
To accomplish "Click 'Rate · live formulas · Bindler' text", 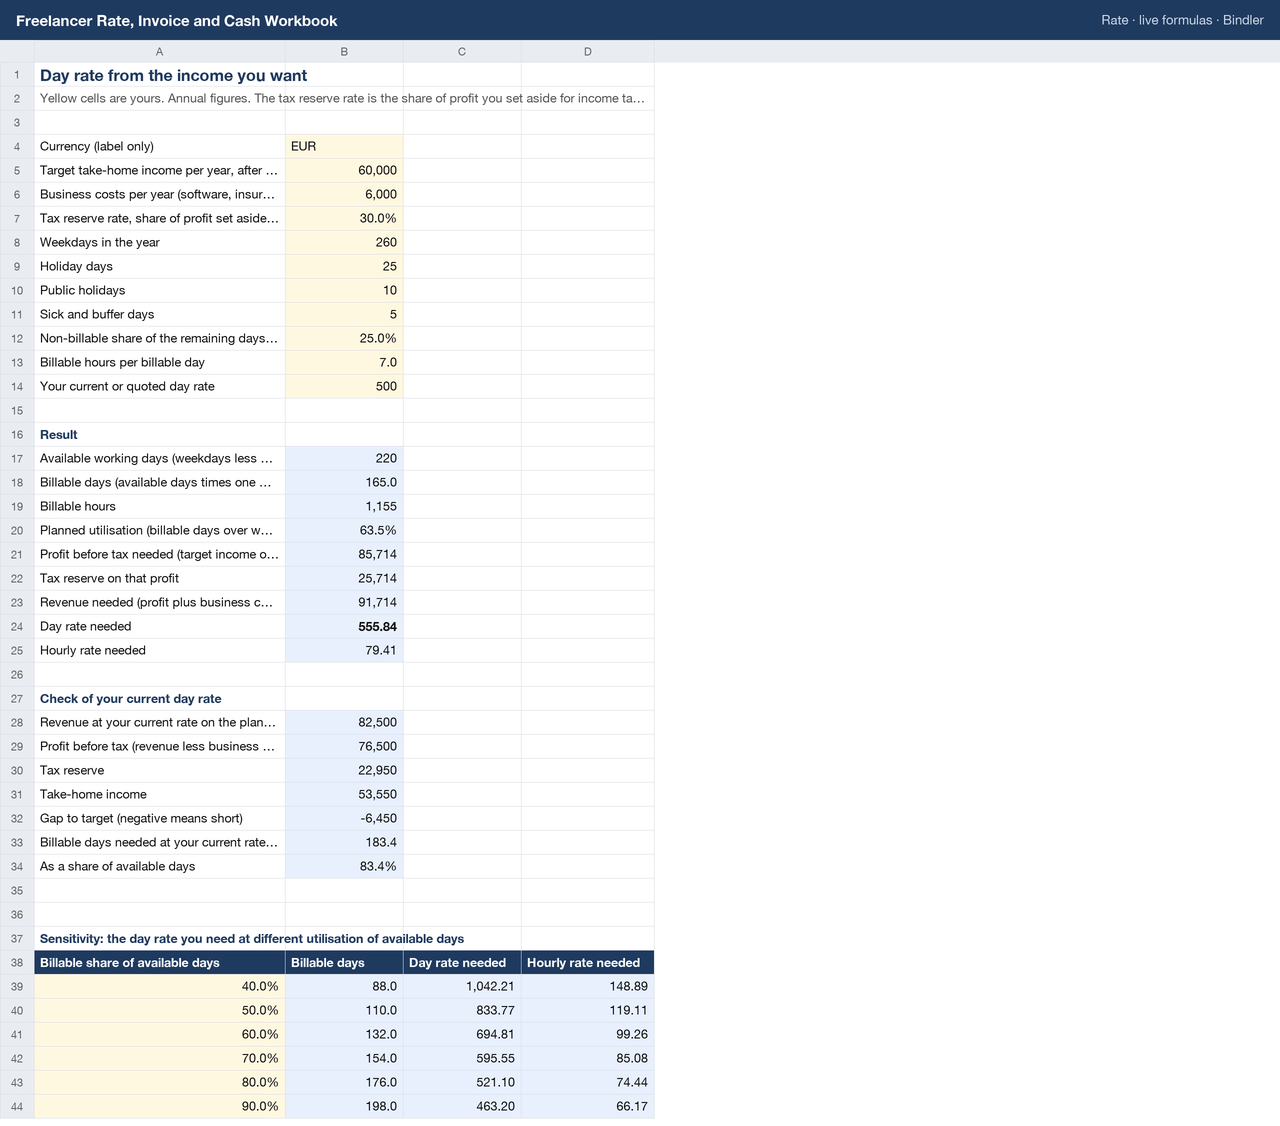I will (x=1182, y=20).
